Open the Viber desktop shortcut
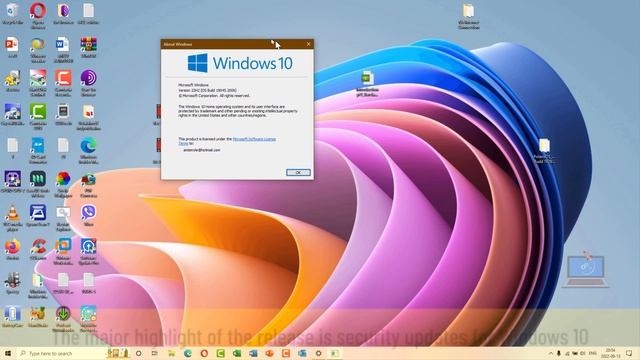 click(89, 216)
